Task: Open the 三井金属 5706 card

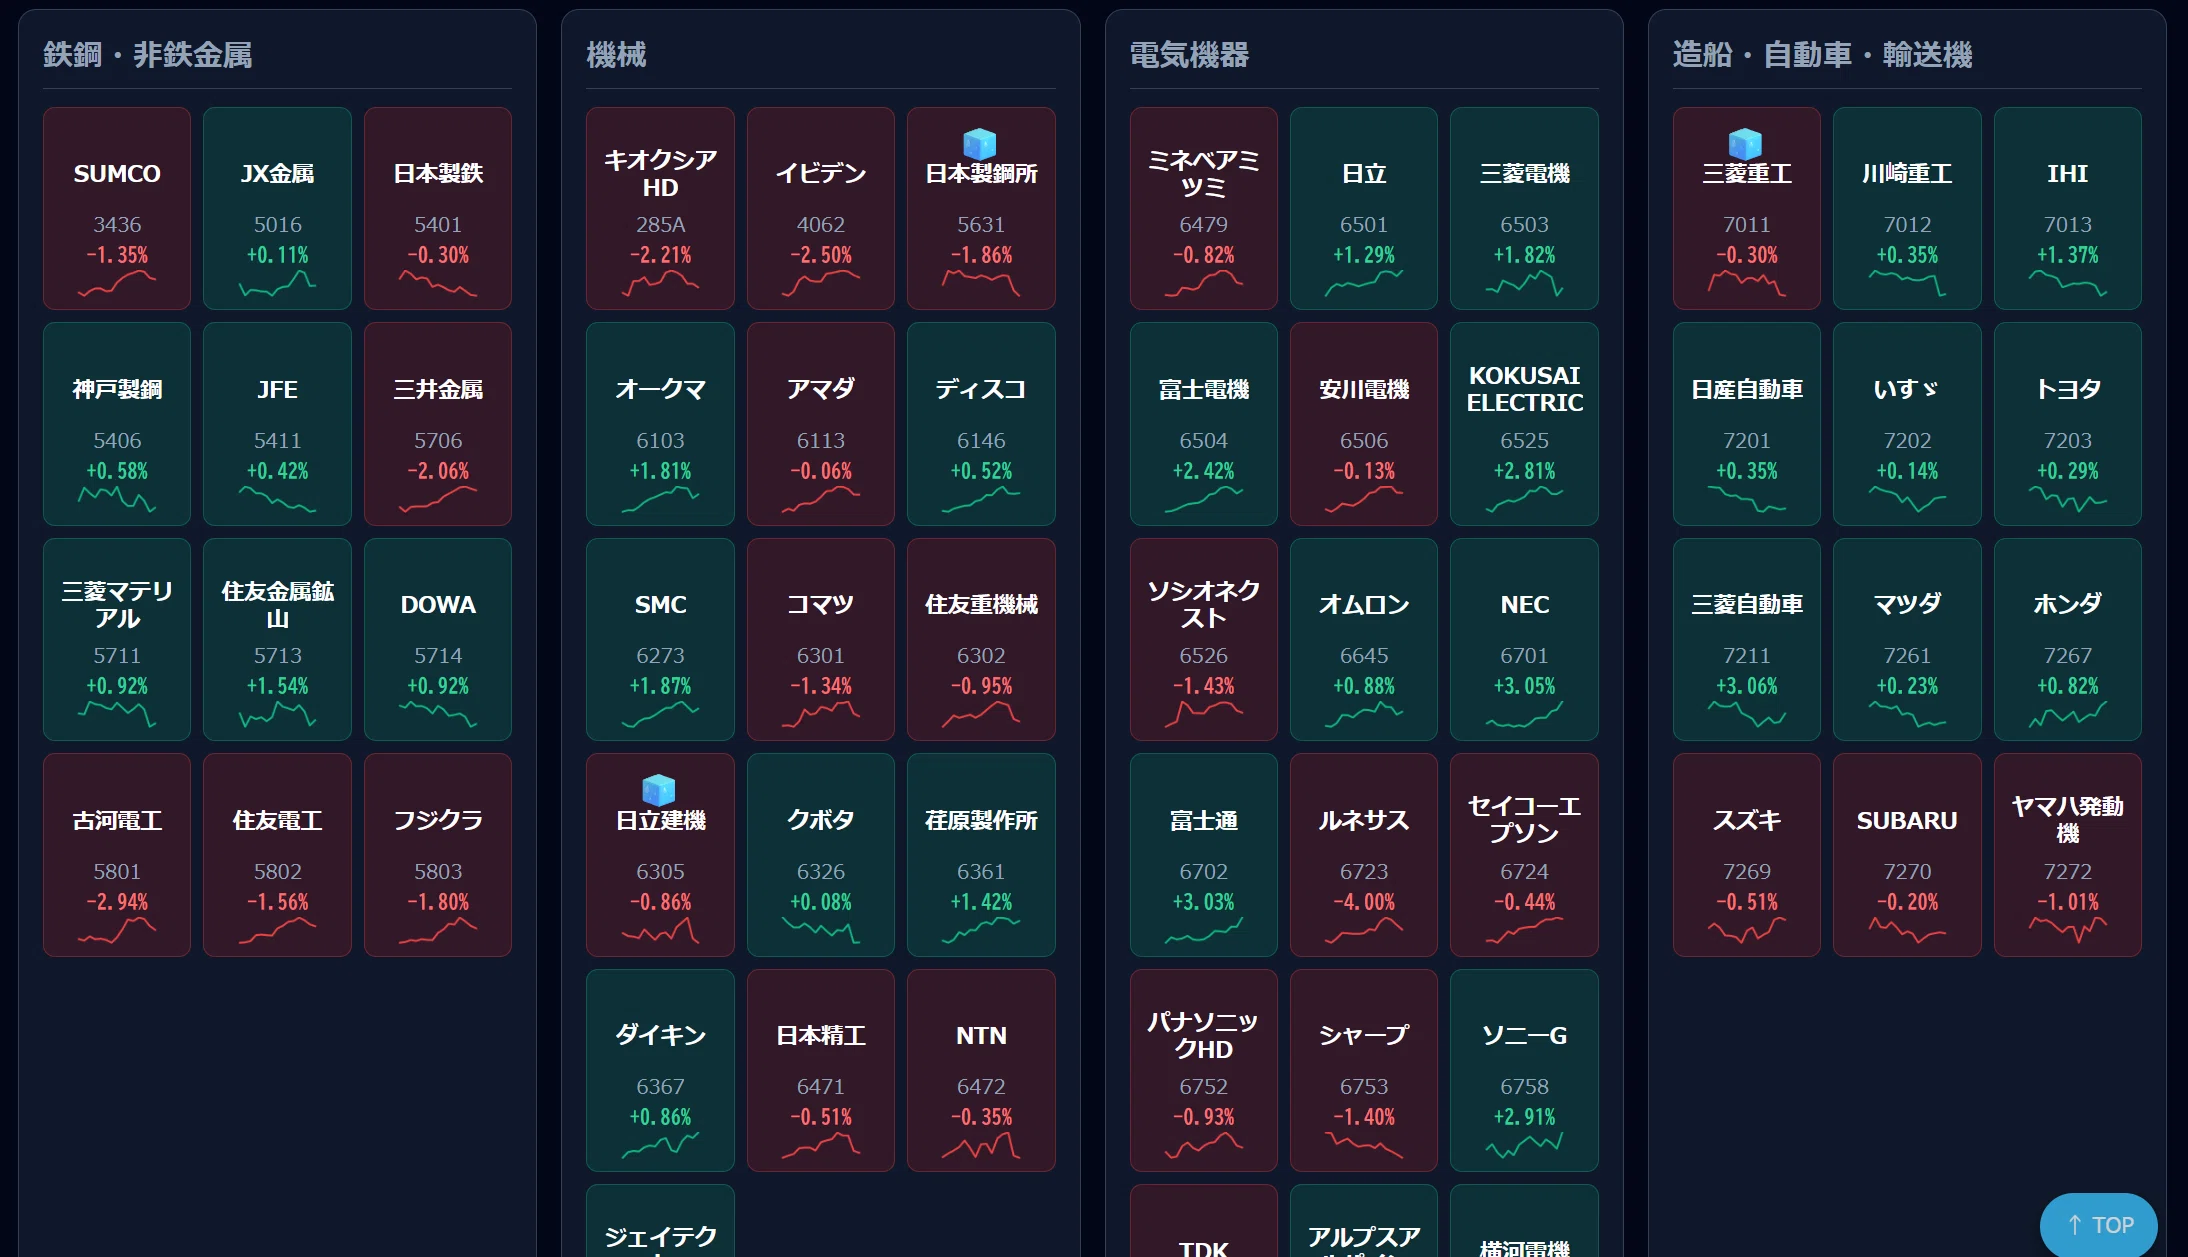Action: click(438, 424)
